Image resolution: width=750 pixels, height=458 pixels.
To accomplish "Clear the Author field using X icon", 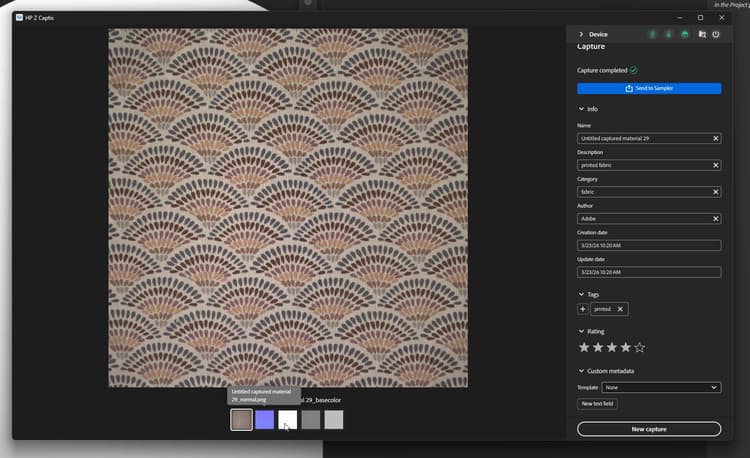I will [x=716, y=218].
